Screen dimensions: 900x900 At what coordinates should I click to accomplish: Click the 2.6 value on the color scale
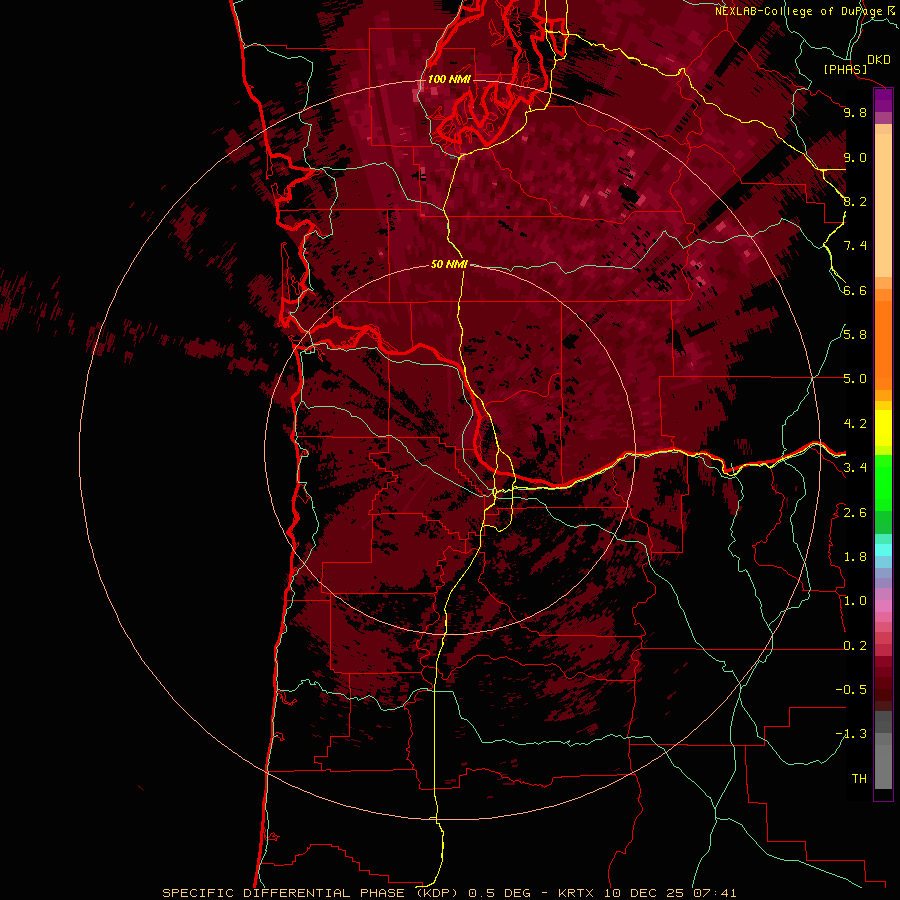855,513
